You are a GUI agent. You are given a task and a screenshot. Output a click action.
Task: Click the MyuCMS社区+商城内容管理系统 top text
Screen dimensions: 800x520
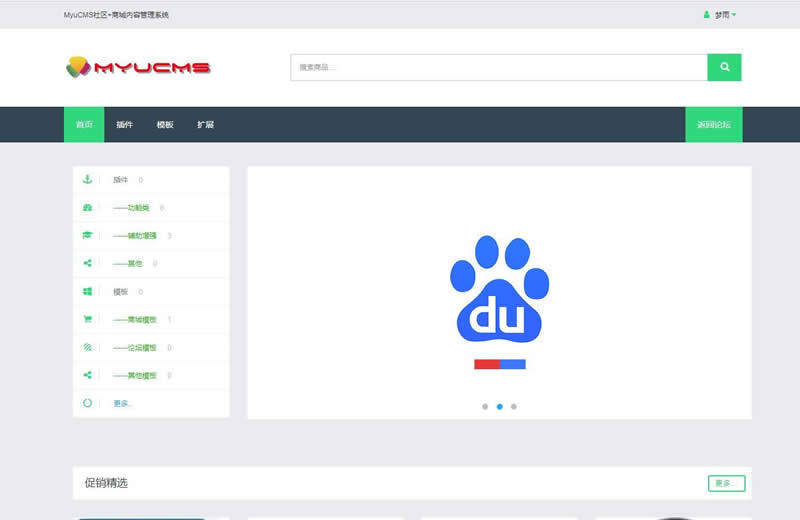click(x=116, y=15)
